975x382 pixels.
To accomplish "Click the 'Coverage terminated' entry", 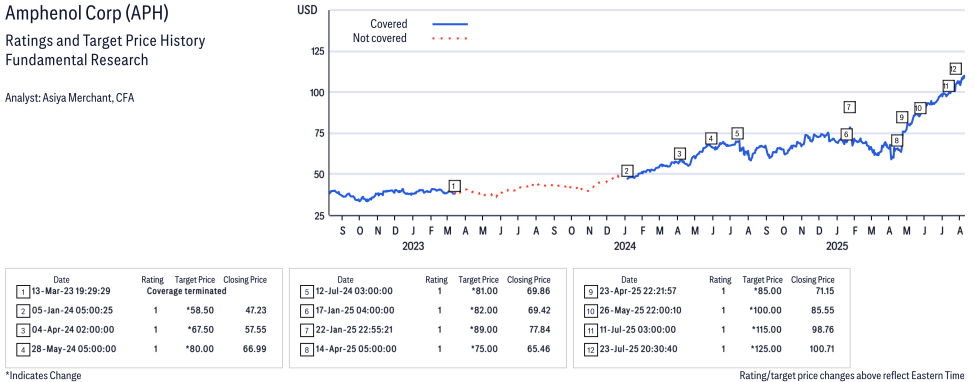I will click(186, 291).
